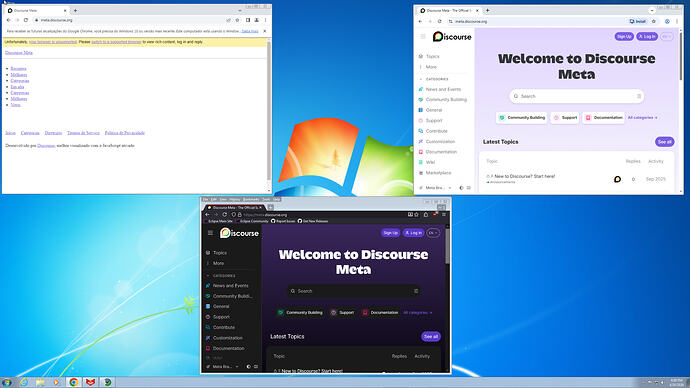Open the 'Saiba mais' link in the Chrome info bar

250,31
